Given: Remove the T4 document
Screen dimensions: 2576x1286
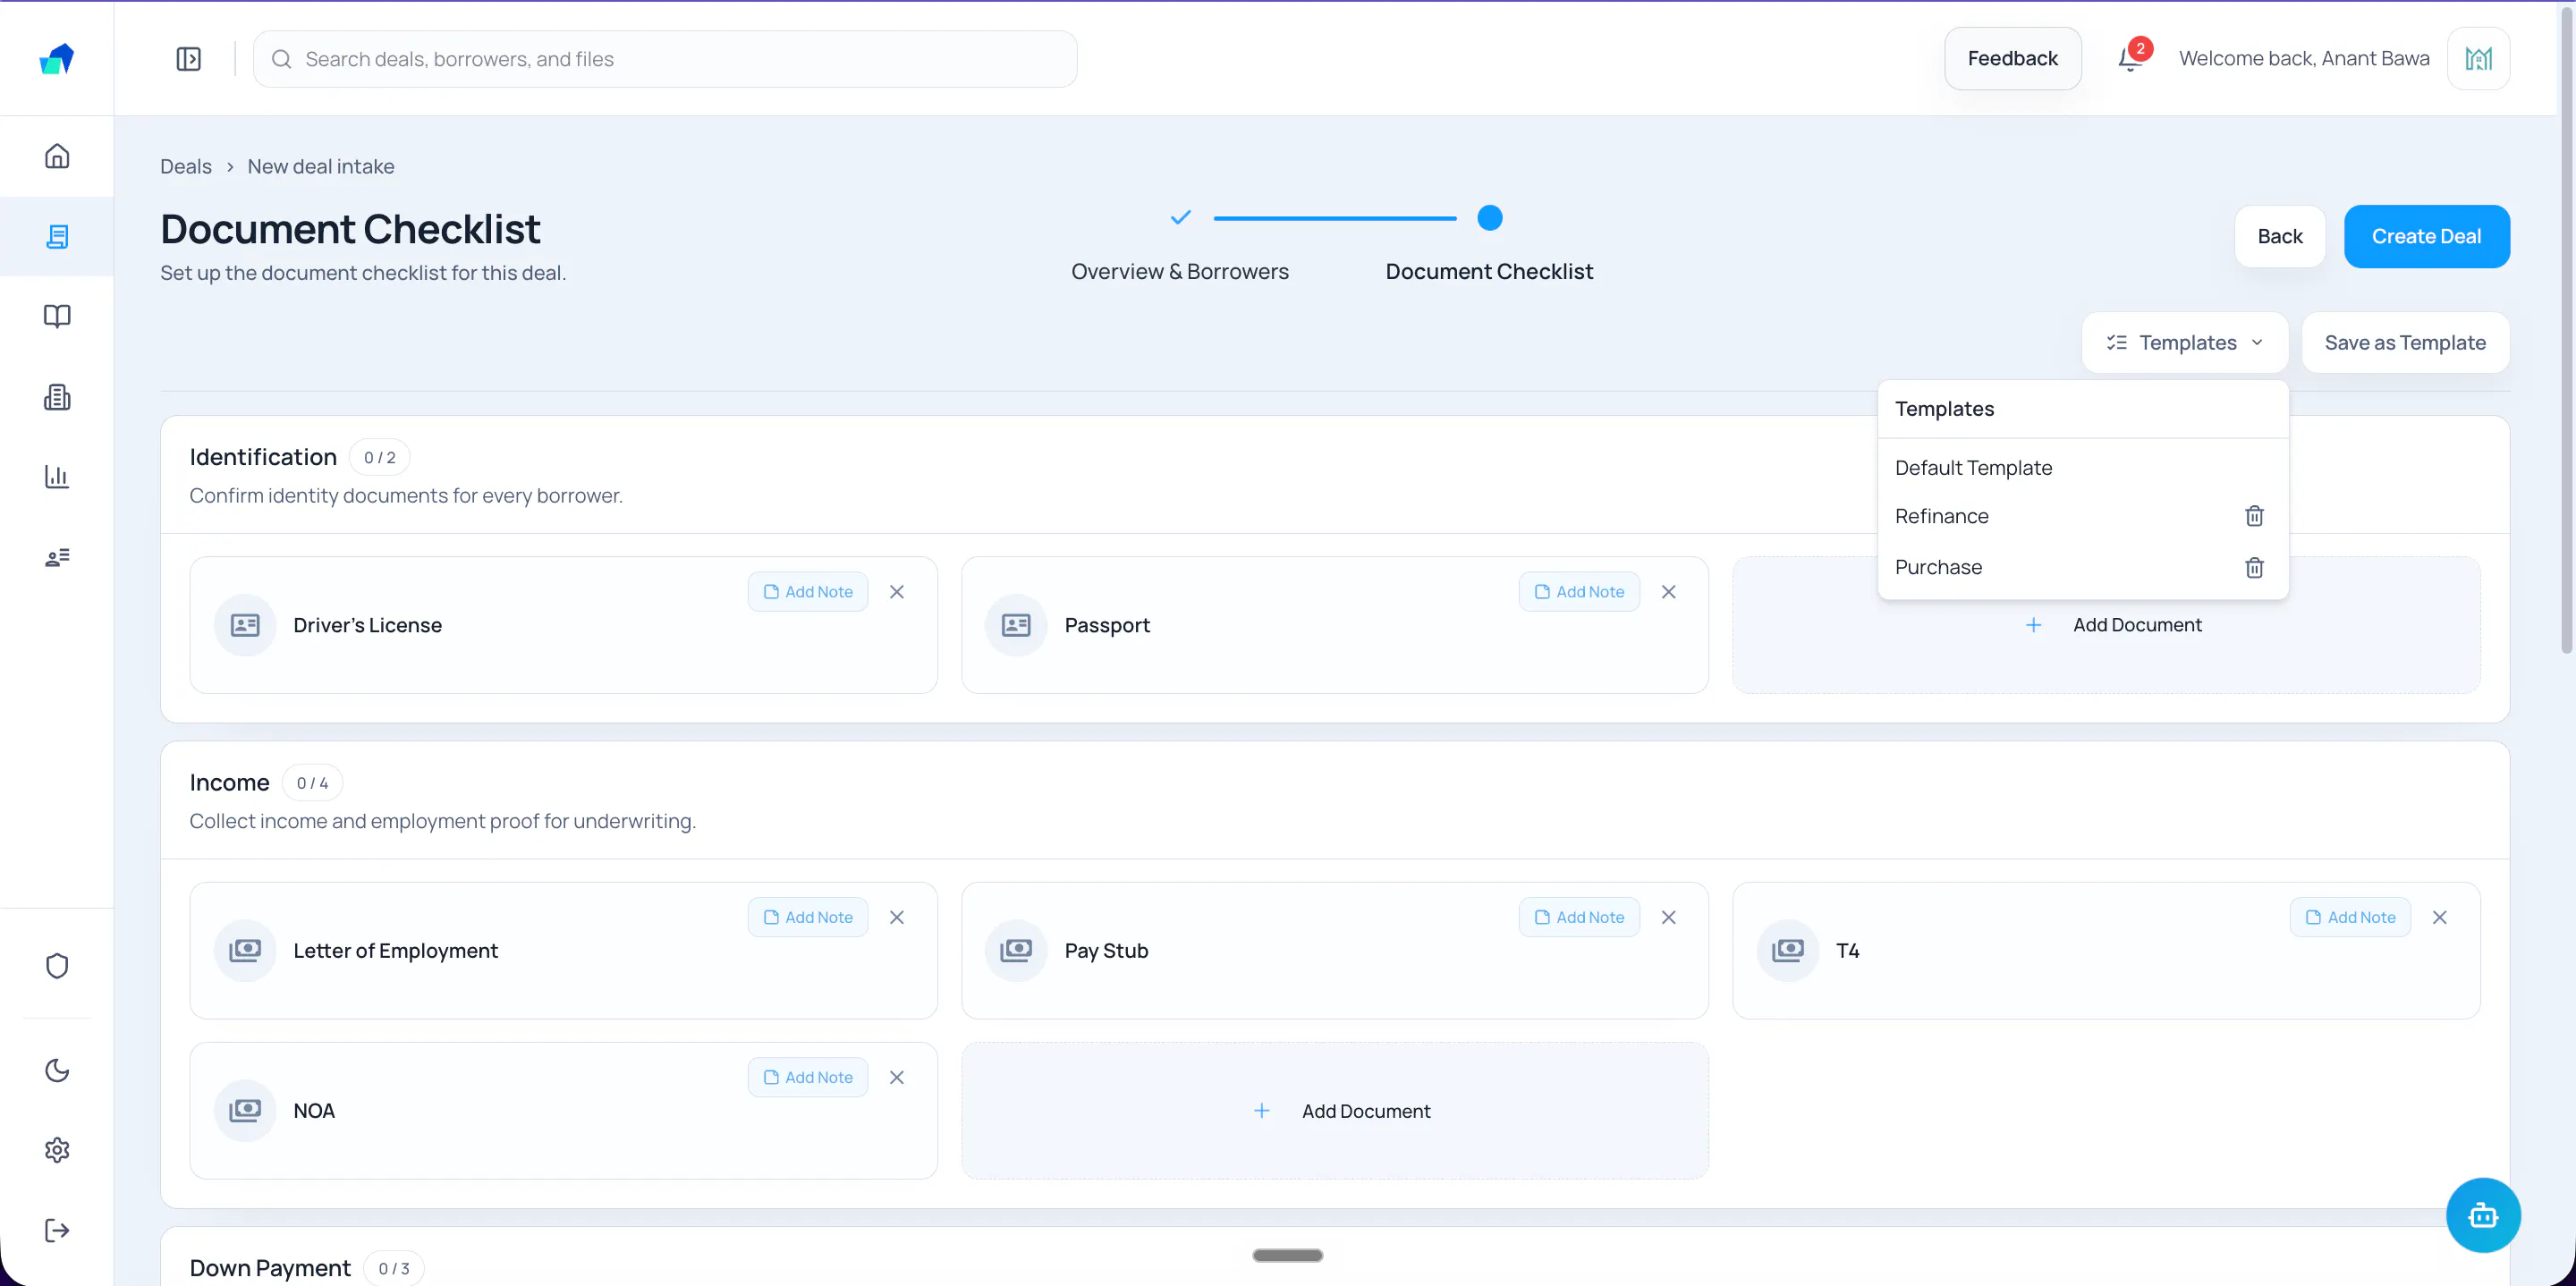Looking at the screenshot, I should coord(2440,917).
